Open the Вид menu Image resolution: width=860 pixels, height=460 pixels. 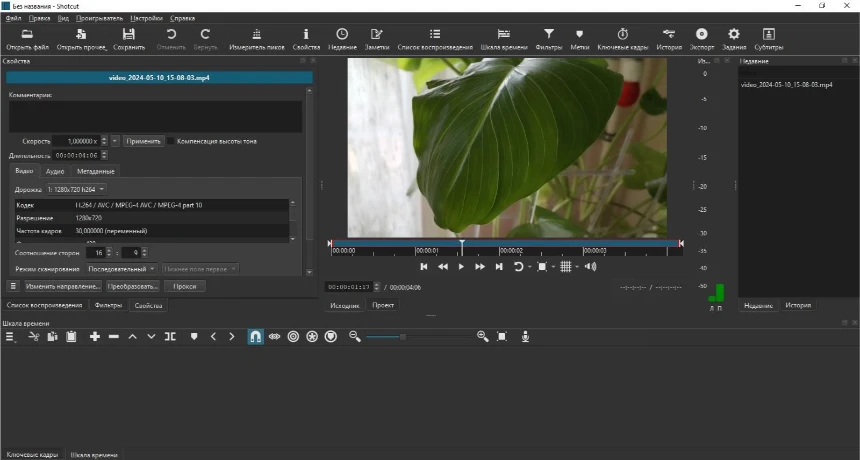click(x=63, y=18)
